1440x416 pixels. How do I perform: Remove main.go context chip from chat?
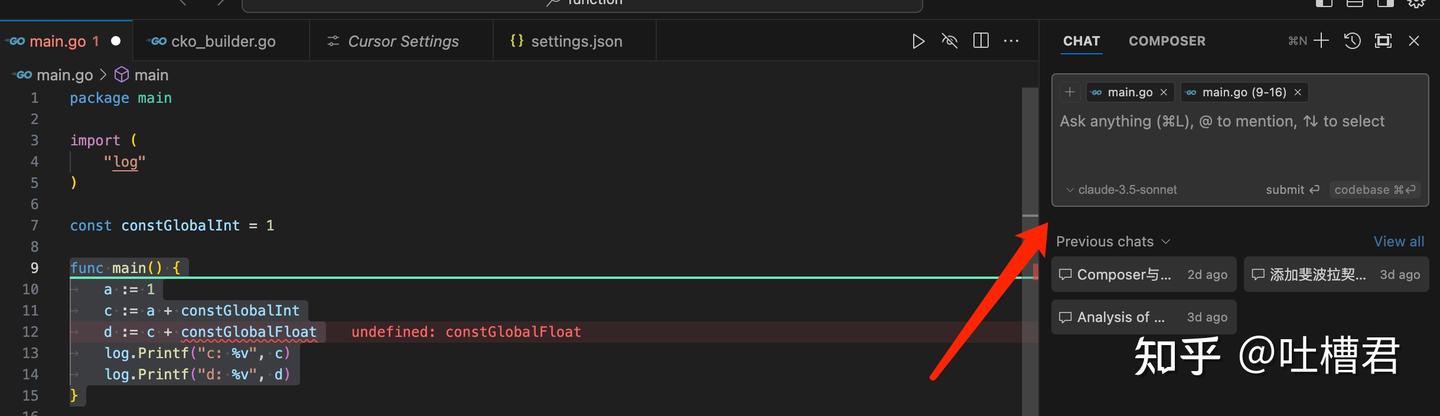point(1163,92)
